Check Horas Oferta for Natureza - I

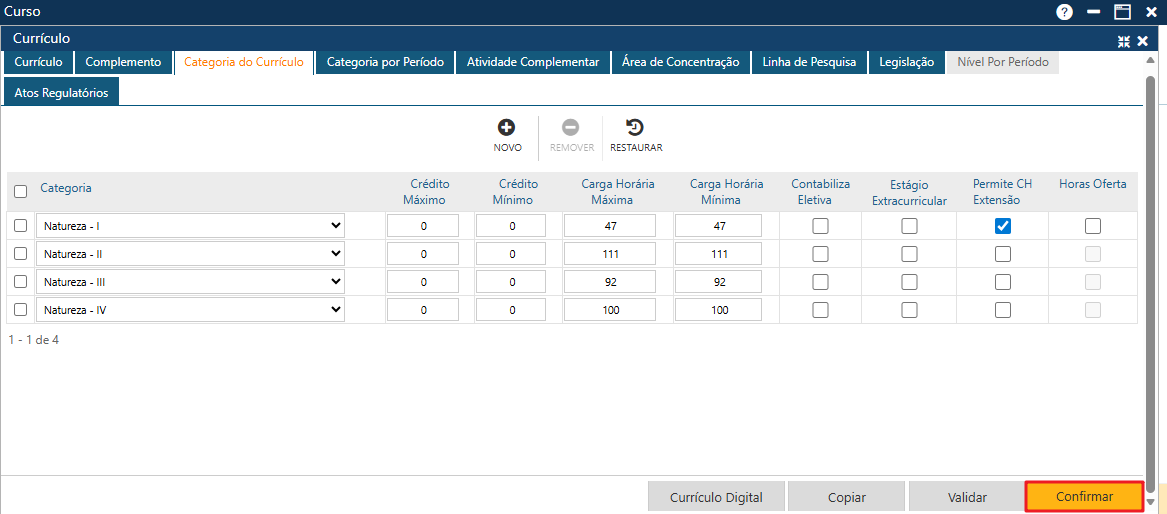point(1093,226)
